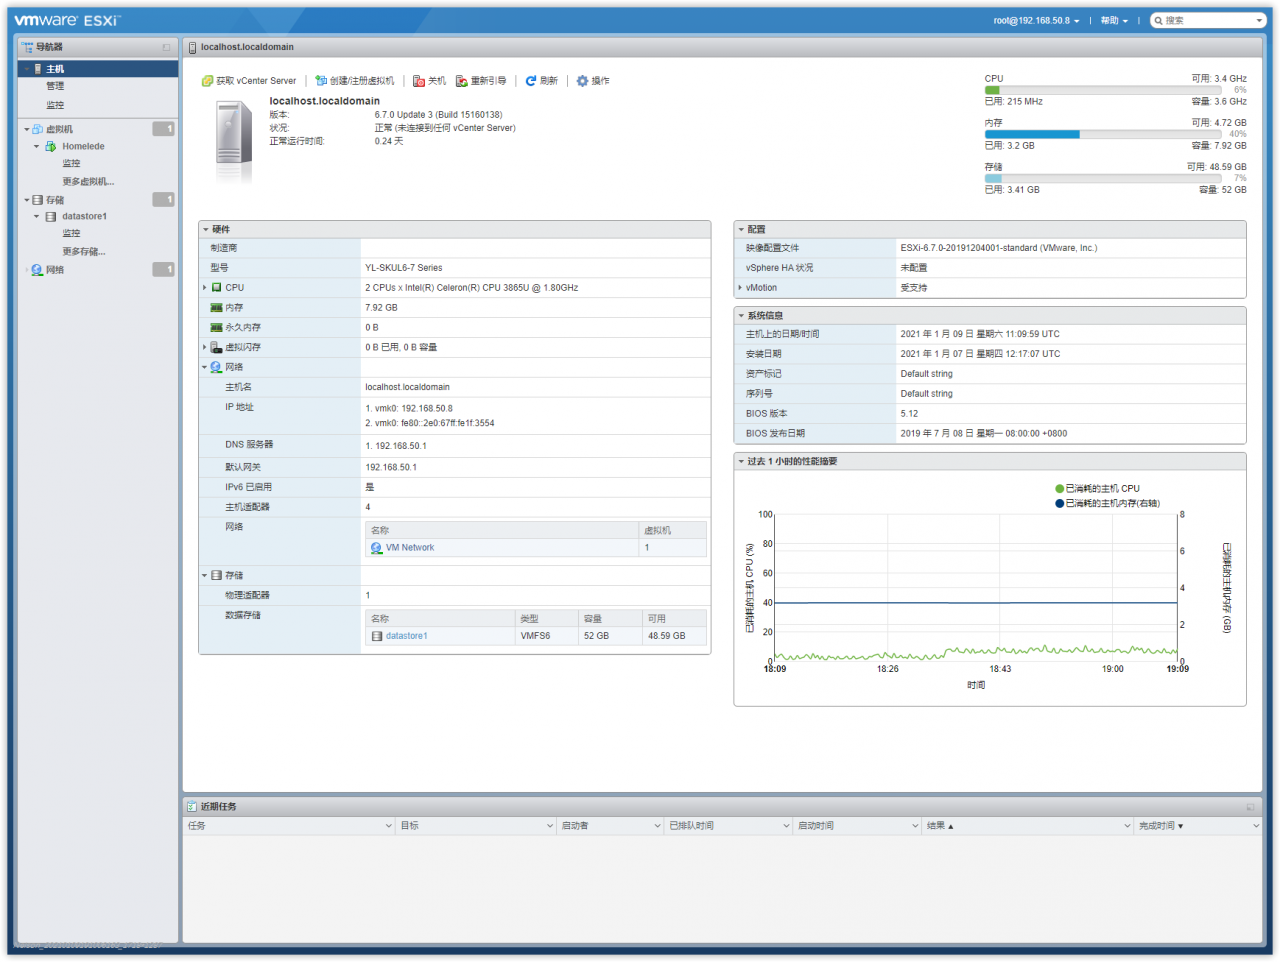Viewport: 1280px width, 962px height.
Task: Collapse the 硬件 hardware section
Action: tap(206, 230)
